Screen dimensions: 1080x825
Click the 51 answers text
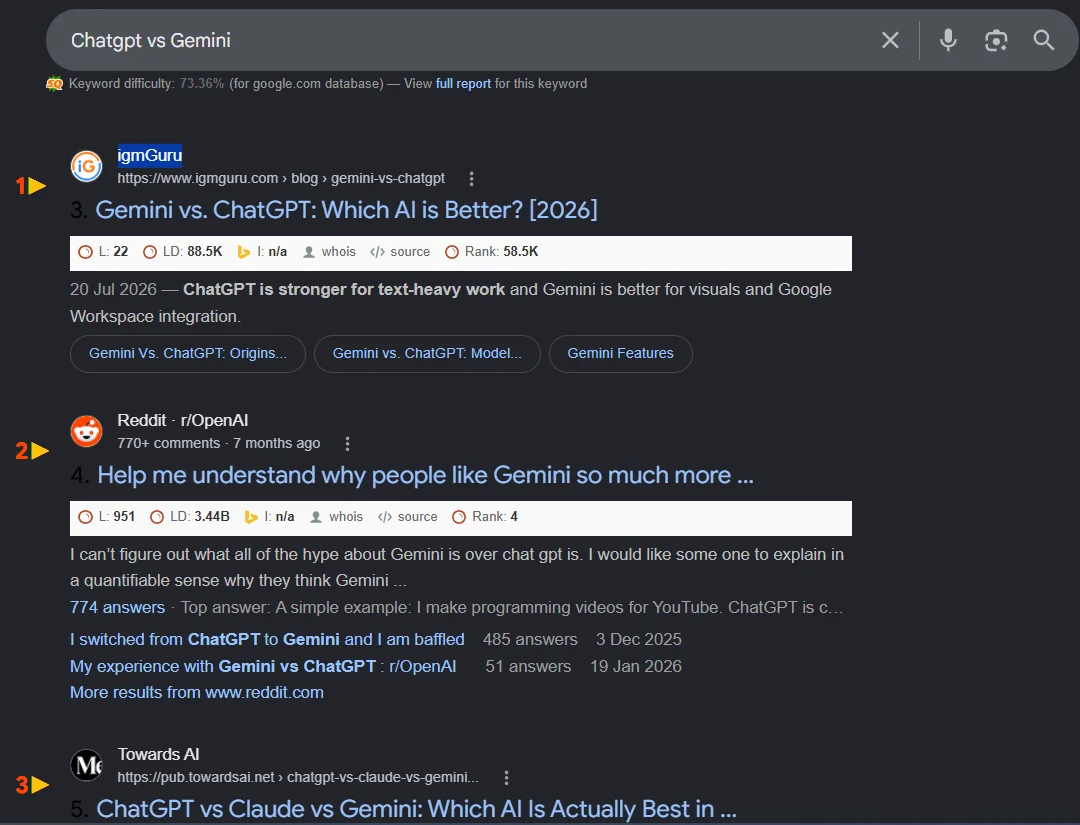coord(528,667)
